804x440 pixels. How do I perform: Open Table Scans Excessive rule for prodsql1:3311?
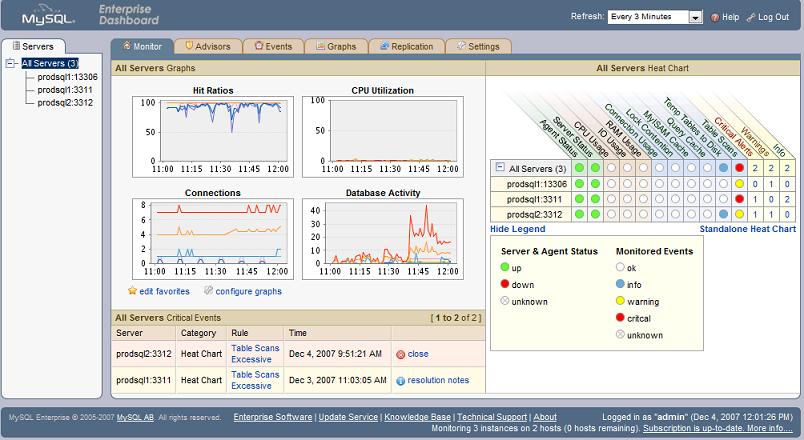tap(255, 380)
